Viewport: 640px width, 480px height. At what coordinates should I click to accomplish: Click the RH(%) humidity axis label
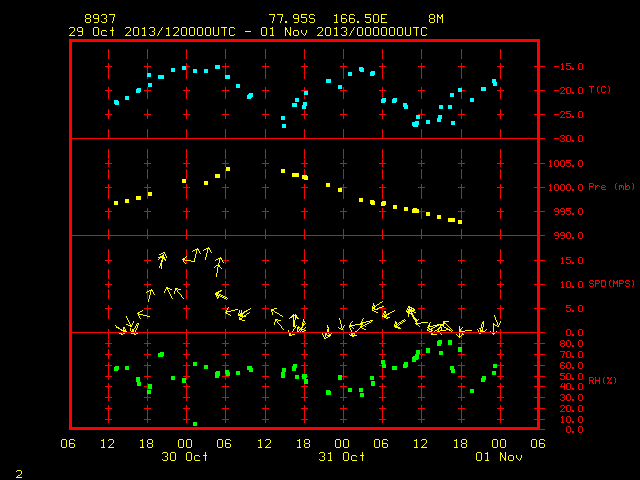(x=602, y=380)
